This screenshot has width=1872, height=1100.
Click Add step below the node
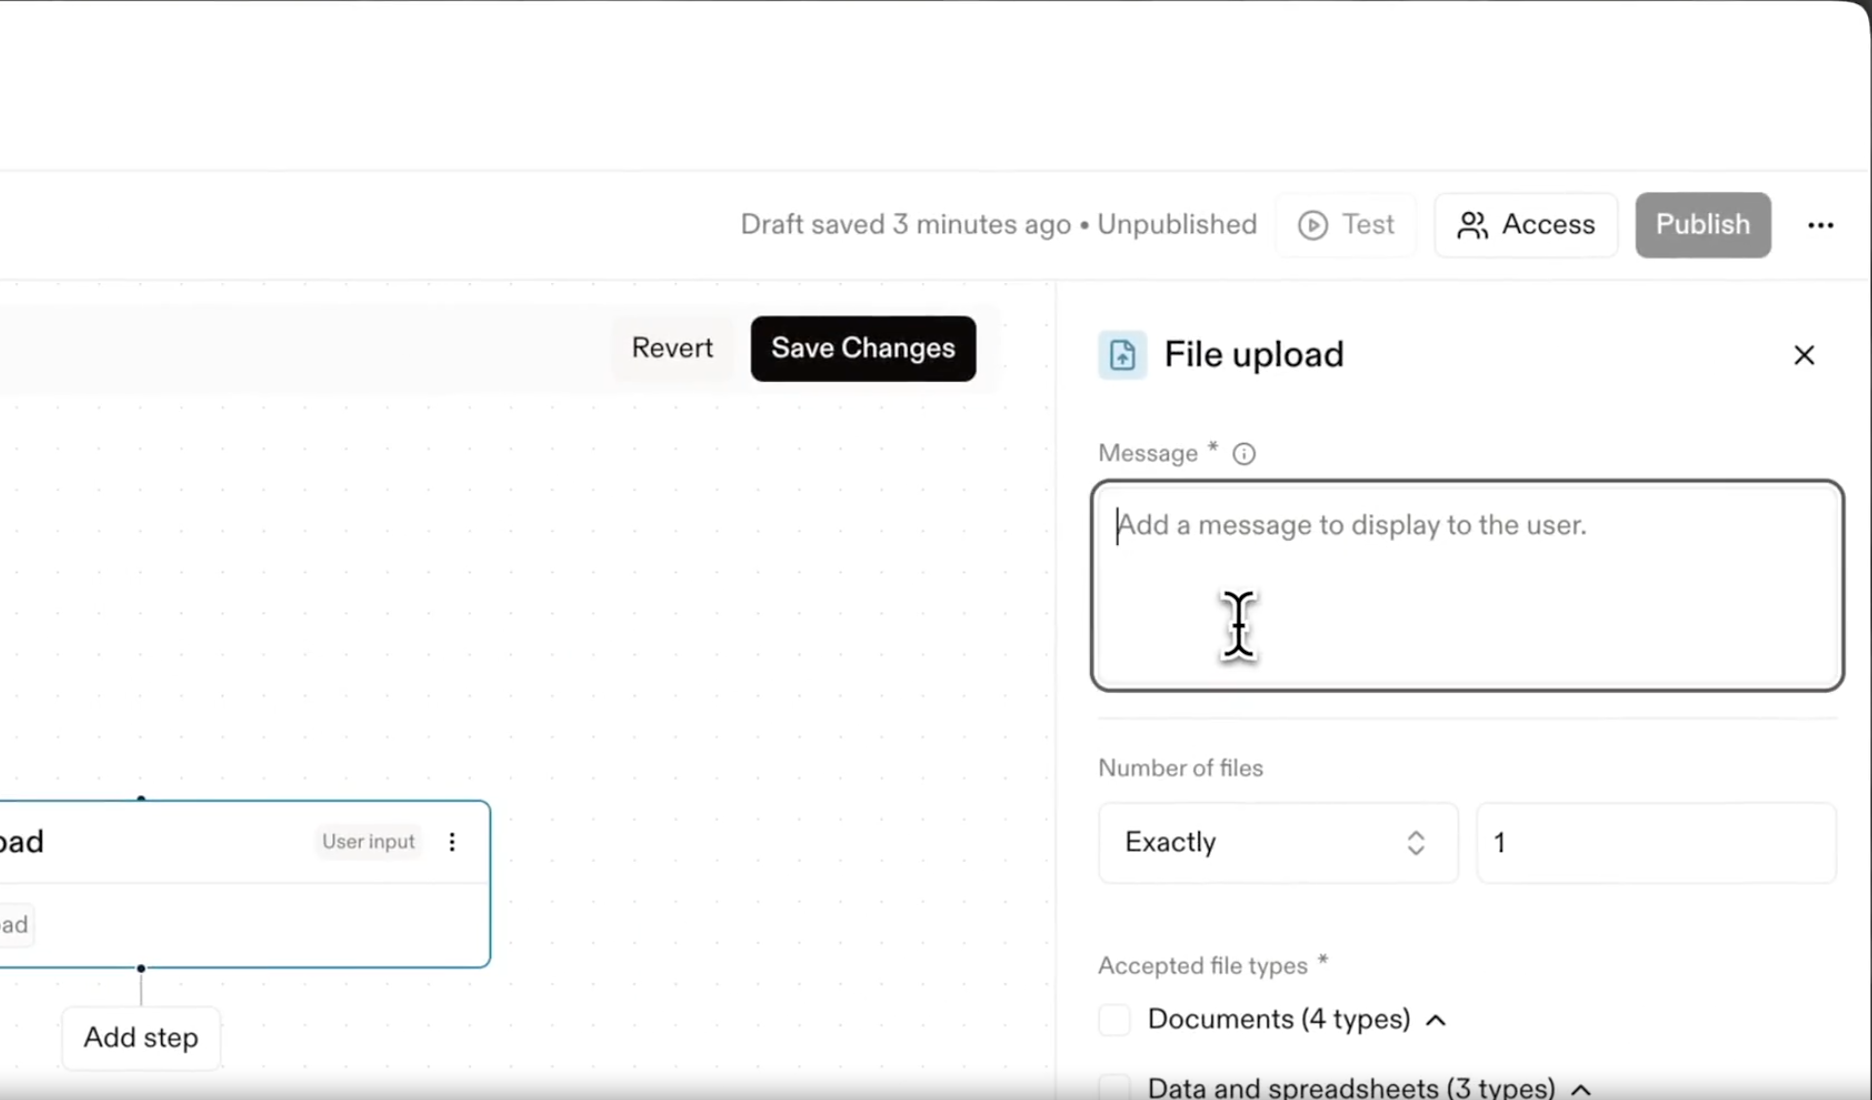pyautogui.click(x=141, y=1038)
